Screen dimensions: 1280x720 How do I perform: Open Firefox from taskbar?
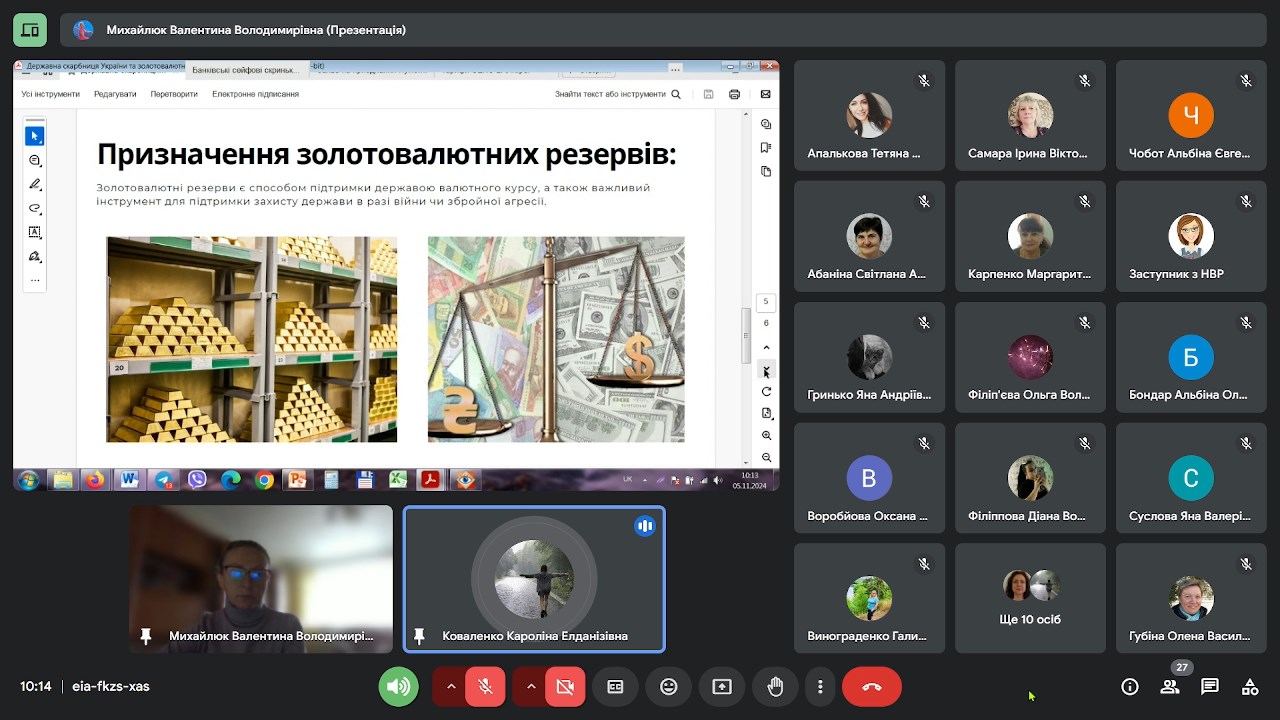(95, 480)
